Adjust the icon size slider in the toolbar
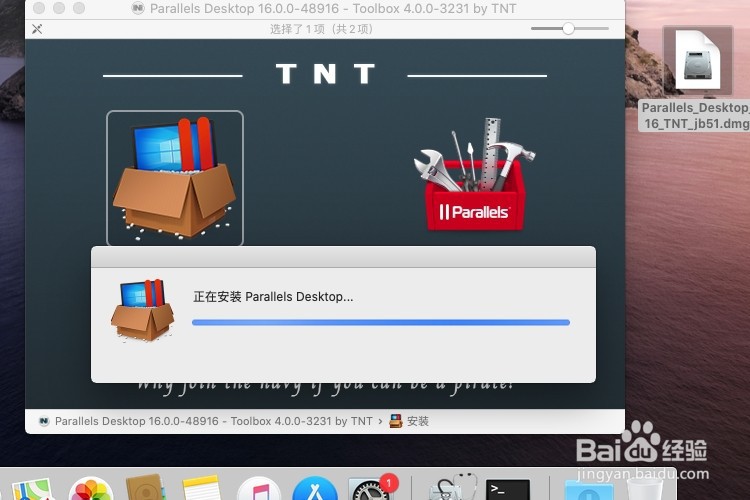This screenshot has width=750, height=500. tap(568, 29)
